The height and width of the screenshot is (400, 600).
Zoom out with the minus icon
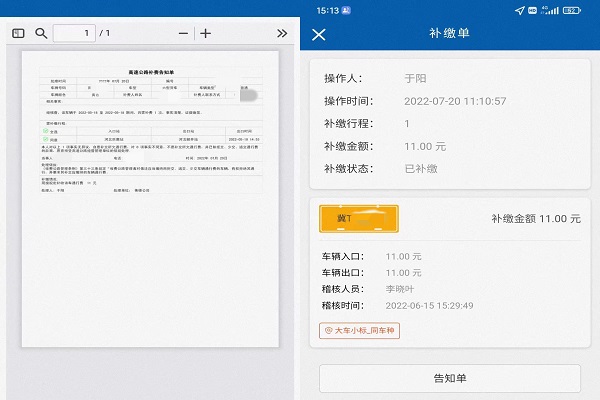[183, 33]
